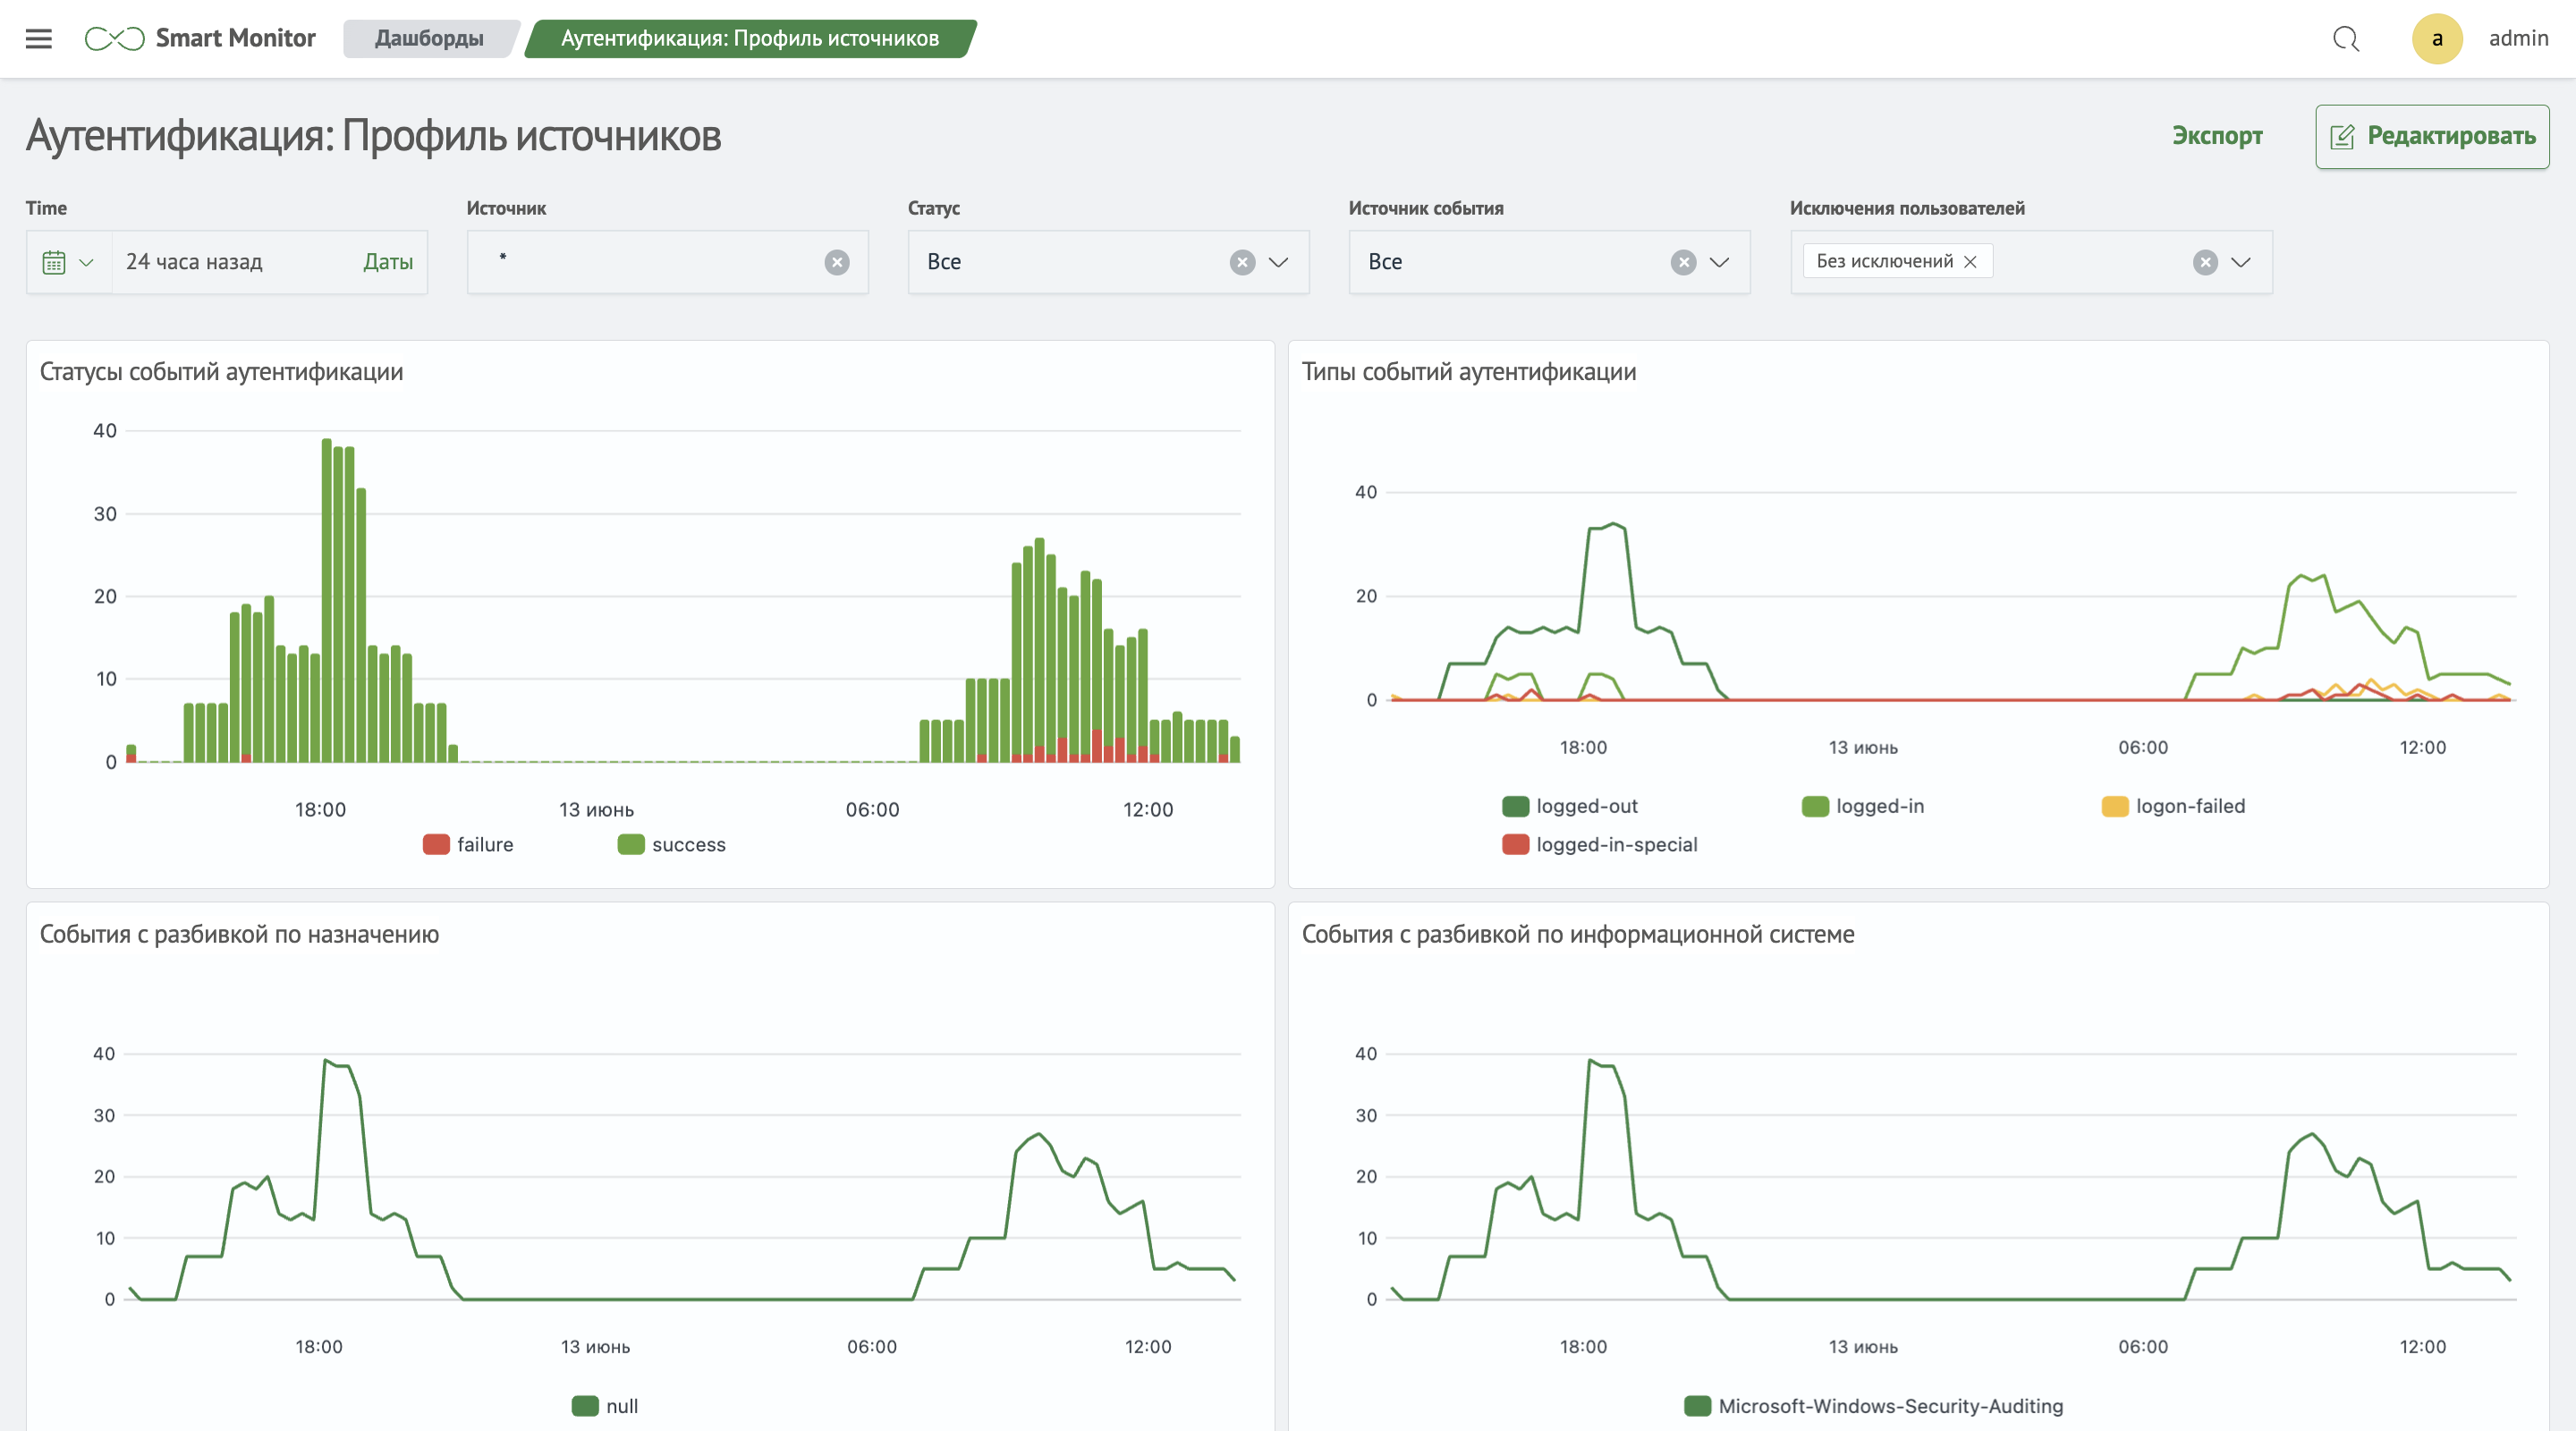Click the calendar icon in Time filter
This screenshot has height=1431, width=2576.
(54, 262)
